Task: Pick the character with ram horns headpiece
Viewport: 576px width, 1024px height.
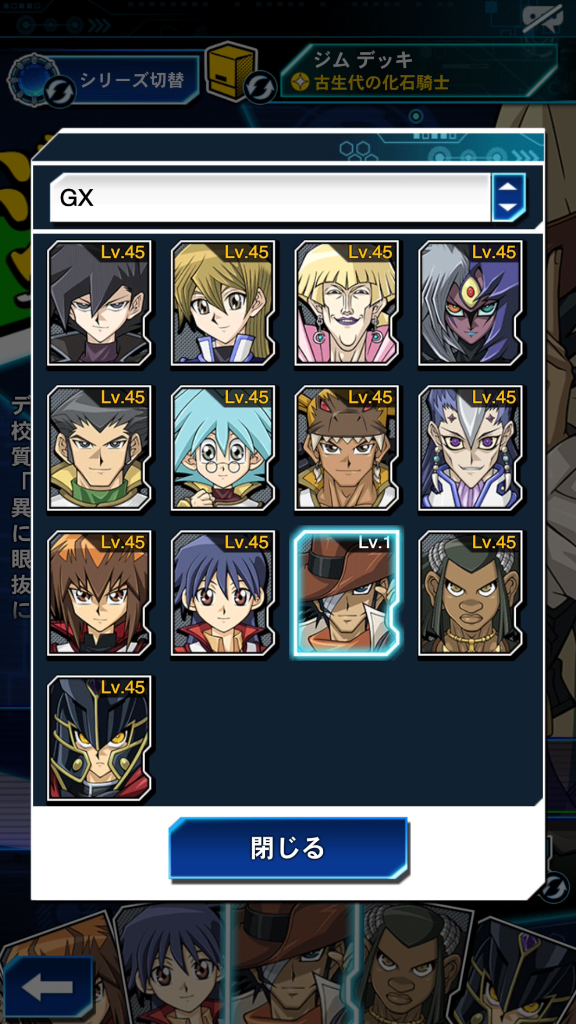Action: click(x=471, y=593)
